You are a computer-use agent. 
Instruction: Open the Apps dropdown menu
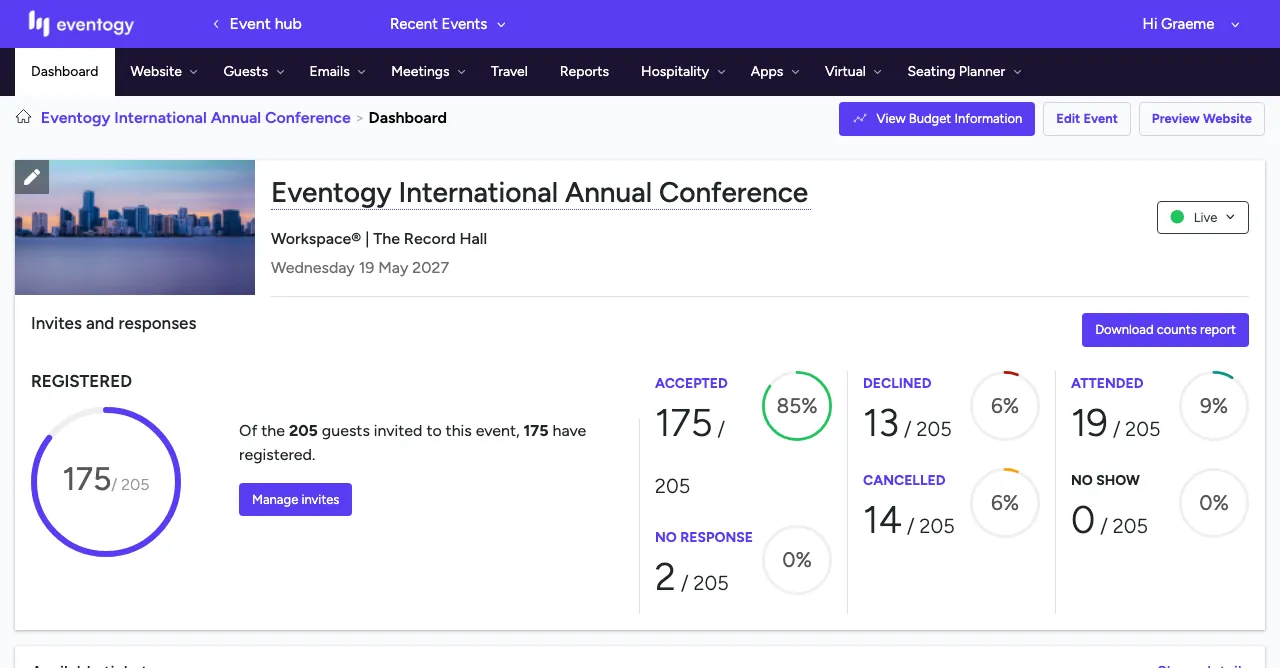pyautogui.click(x=775, y=72)
